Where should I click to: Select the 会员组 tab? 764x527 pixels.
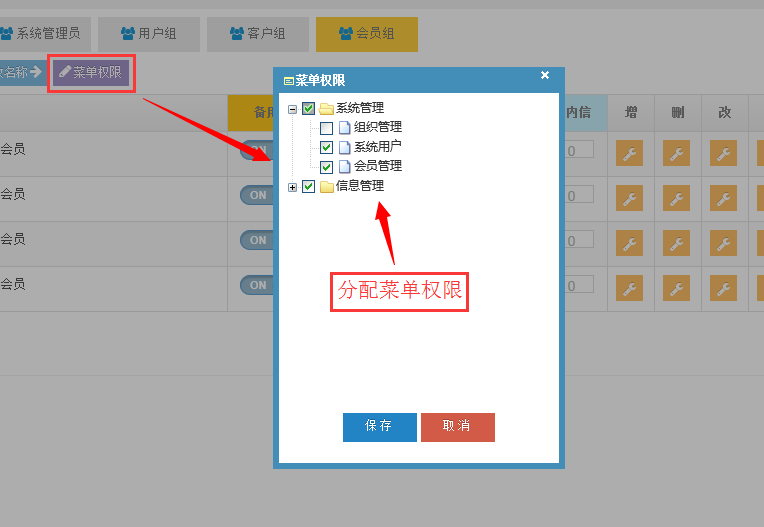click(367, 34)
